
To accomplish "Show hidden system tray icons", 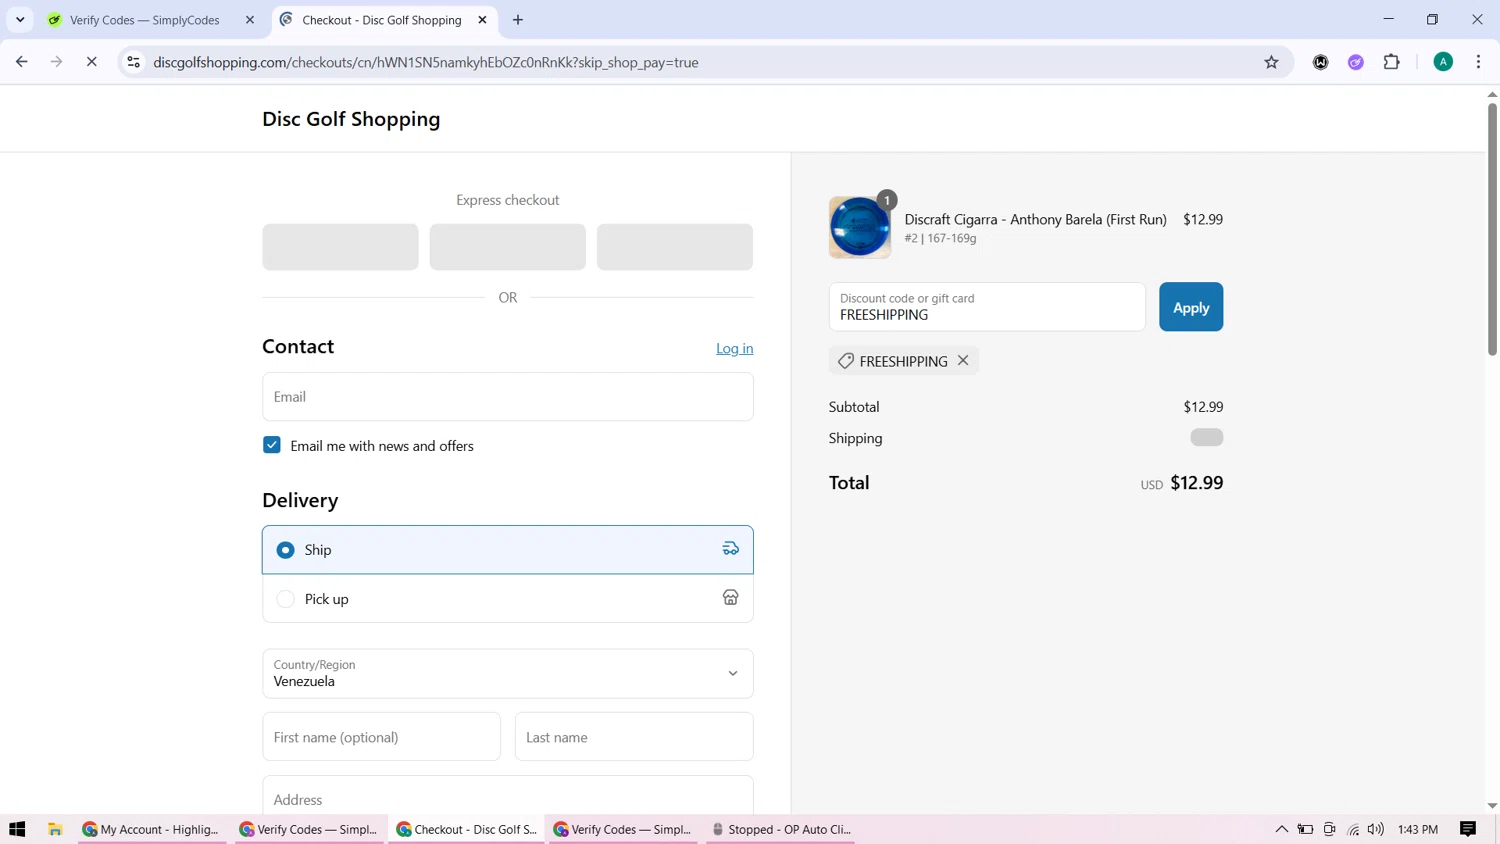I will pos(1281,829).
